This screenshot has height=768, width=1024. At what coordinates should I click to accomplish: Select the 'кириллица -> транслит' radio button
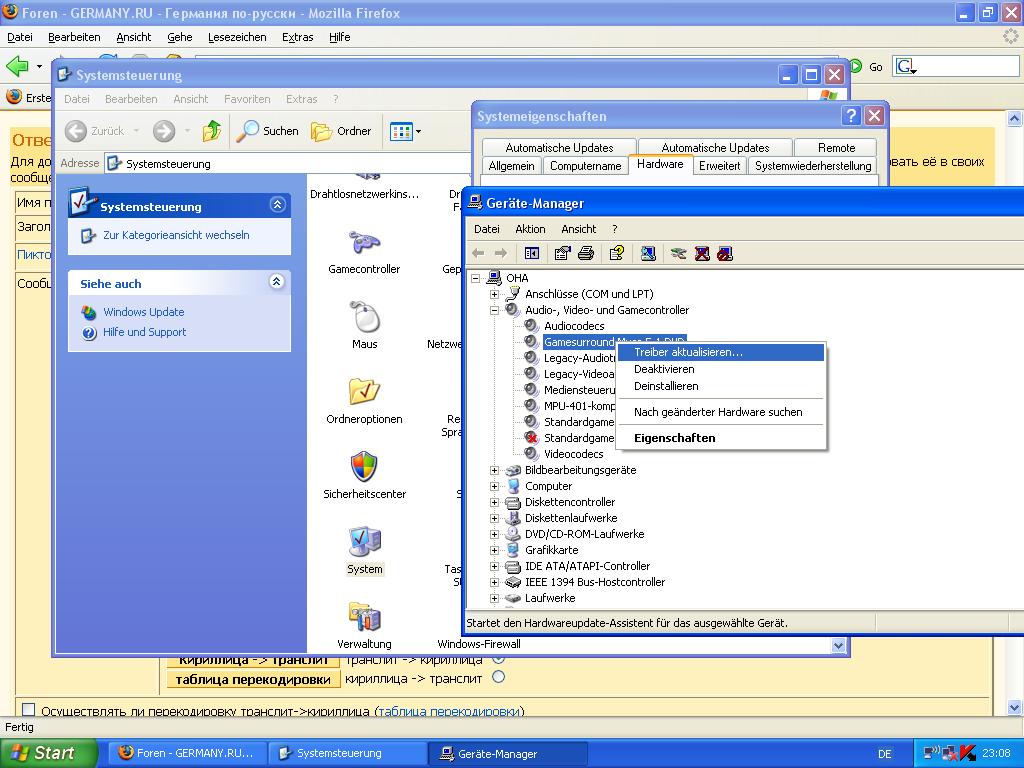pos(498,677)
